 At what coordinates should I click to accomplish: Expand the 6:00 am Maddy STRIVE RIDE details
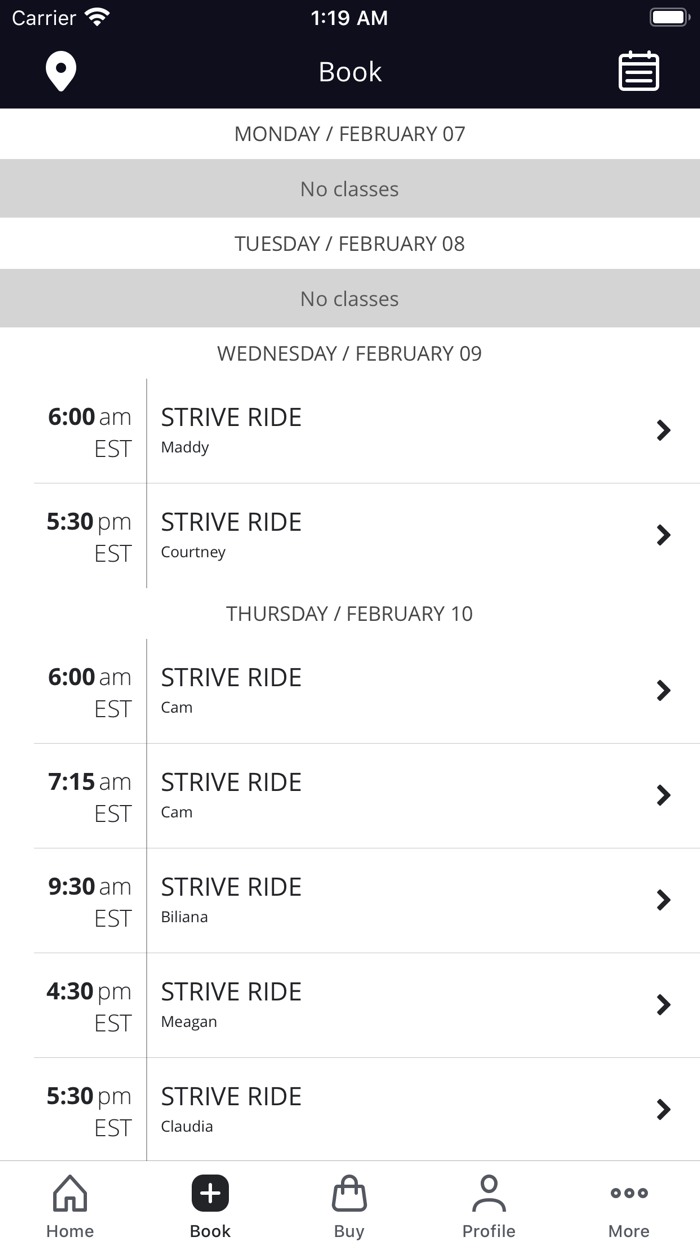click(663, 430)
